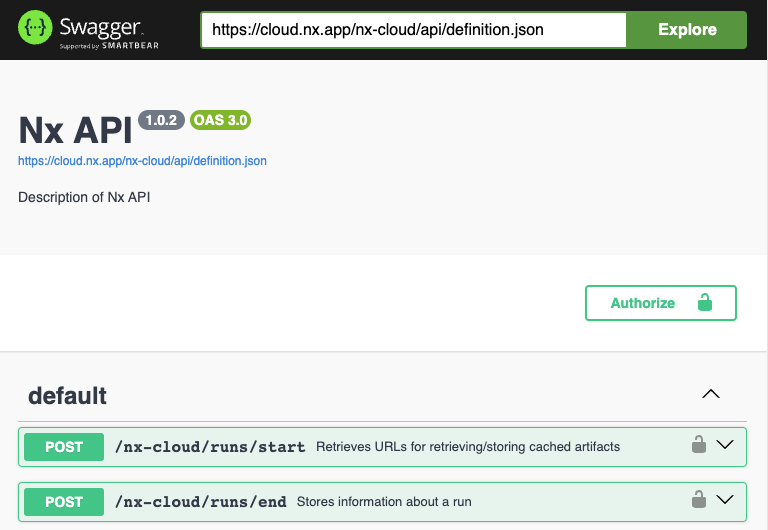This screenshot has height=530, width=768.
Task: Click the POST badge for runs/start
Action: (64, 447)
